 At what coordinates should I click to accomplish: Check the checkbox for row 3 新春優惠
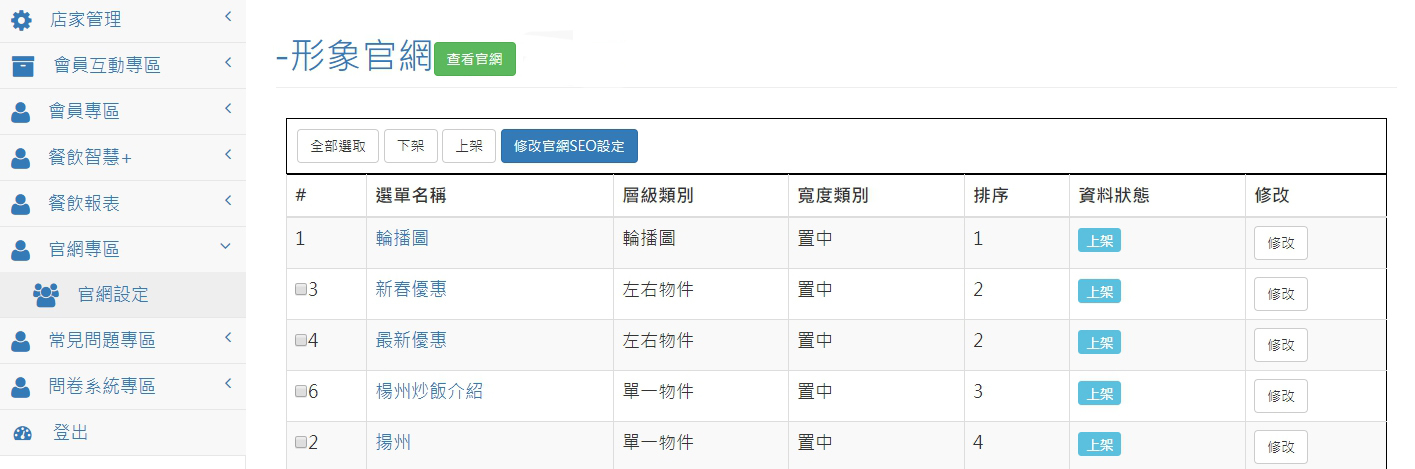point(300,290)
